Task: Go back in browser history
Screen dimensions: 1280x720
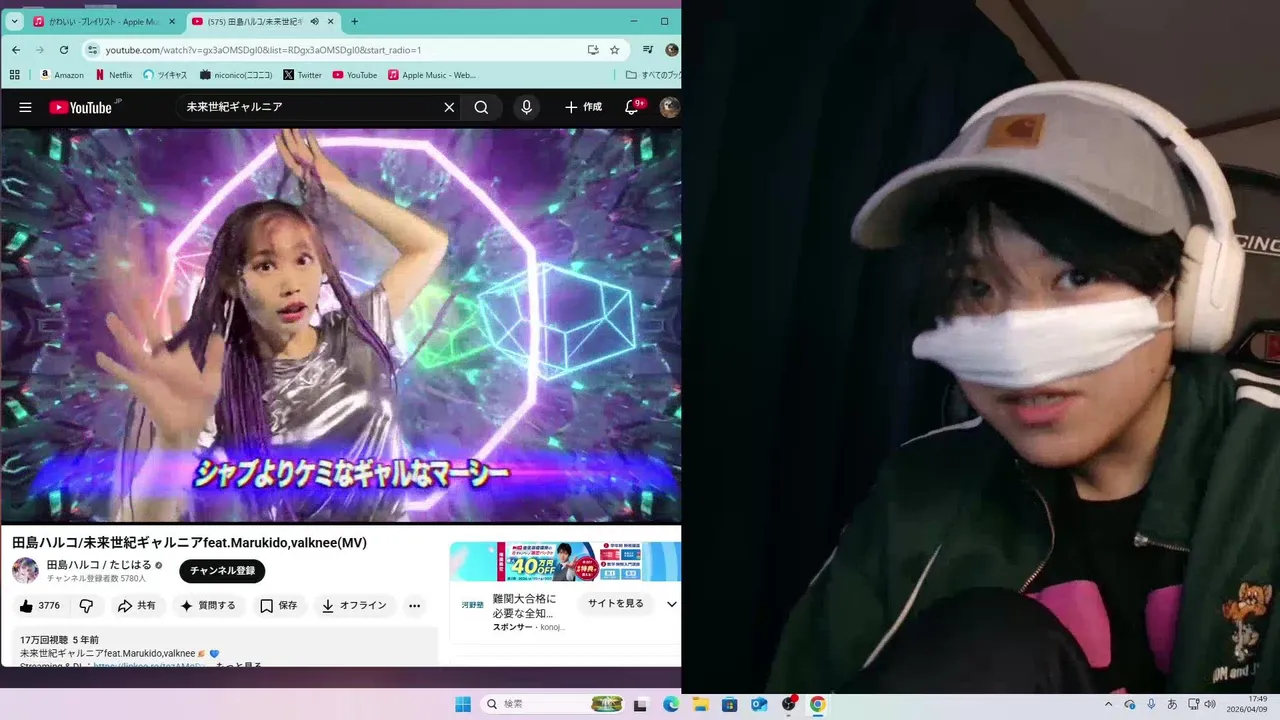Action: point(16,50)
